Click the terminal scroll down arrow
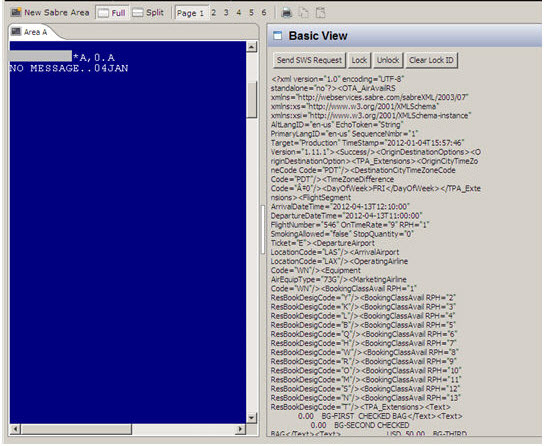This screenshot has width=544, height=446. click(x=252, y=418)
